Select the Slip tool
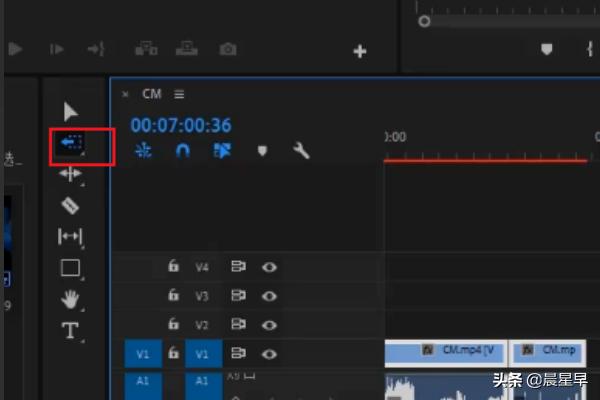The image size is (600, 400). coord(70,237)
